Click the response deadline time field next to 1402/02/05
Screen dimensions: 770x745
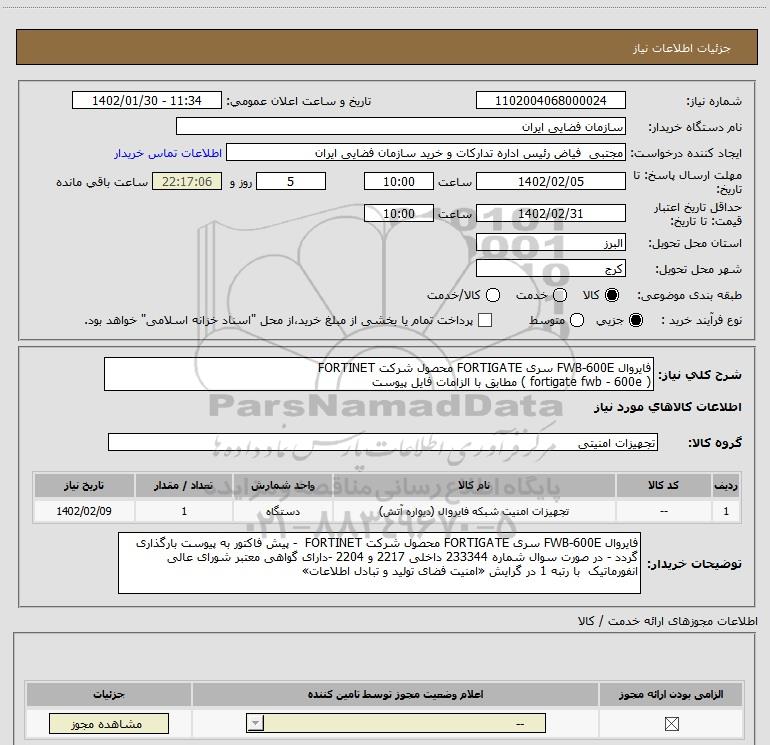click(399, 182)
